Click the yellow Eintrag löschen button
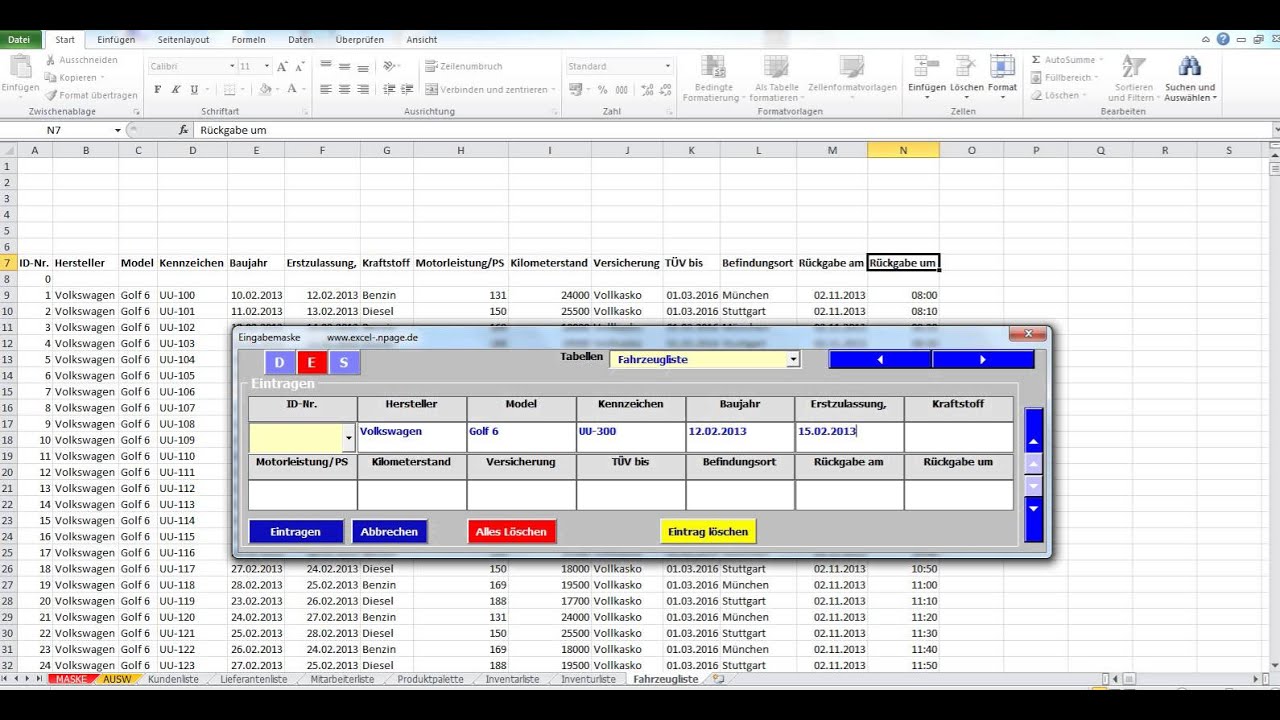1280x720 pixels. tap(708, 531)
